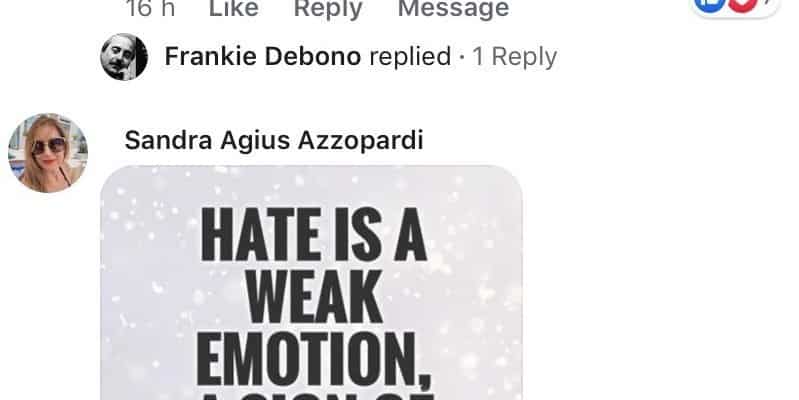This screenshot has width=799, height=400.
Task: Open the hate quote image attachment
Action: 311,283
